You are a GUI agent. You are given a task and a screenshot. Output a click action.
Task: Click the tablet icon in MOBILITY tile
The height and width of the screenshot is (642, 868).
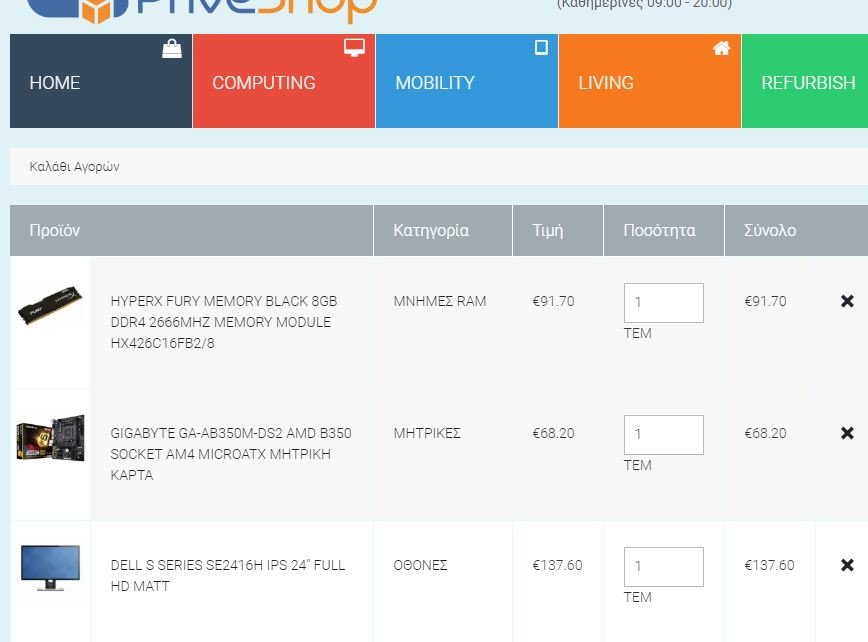tap(541, 48)
